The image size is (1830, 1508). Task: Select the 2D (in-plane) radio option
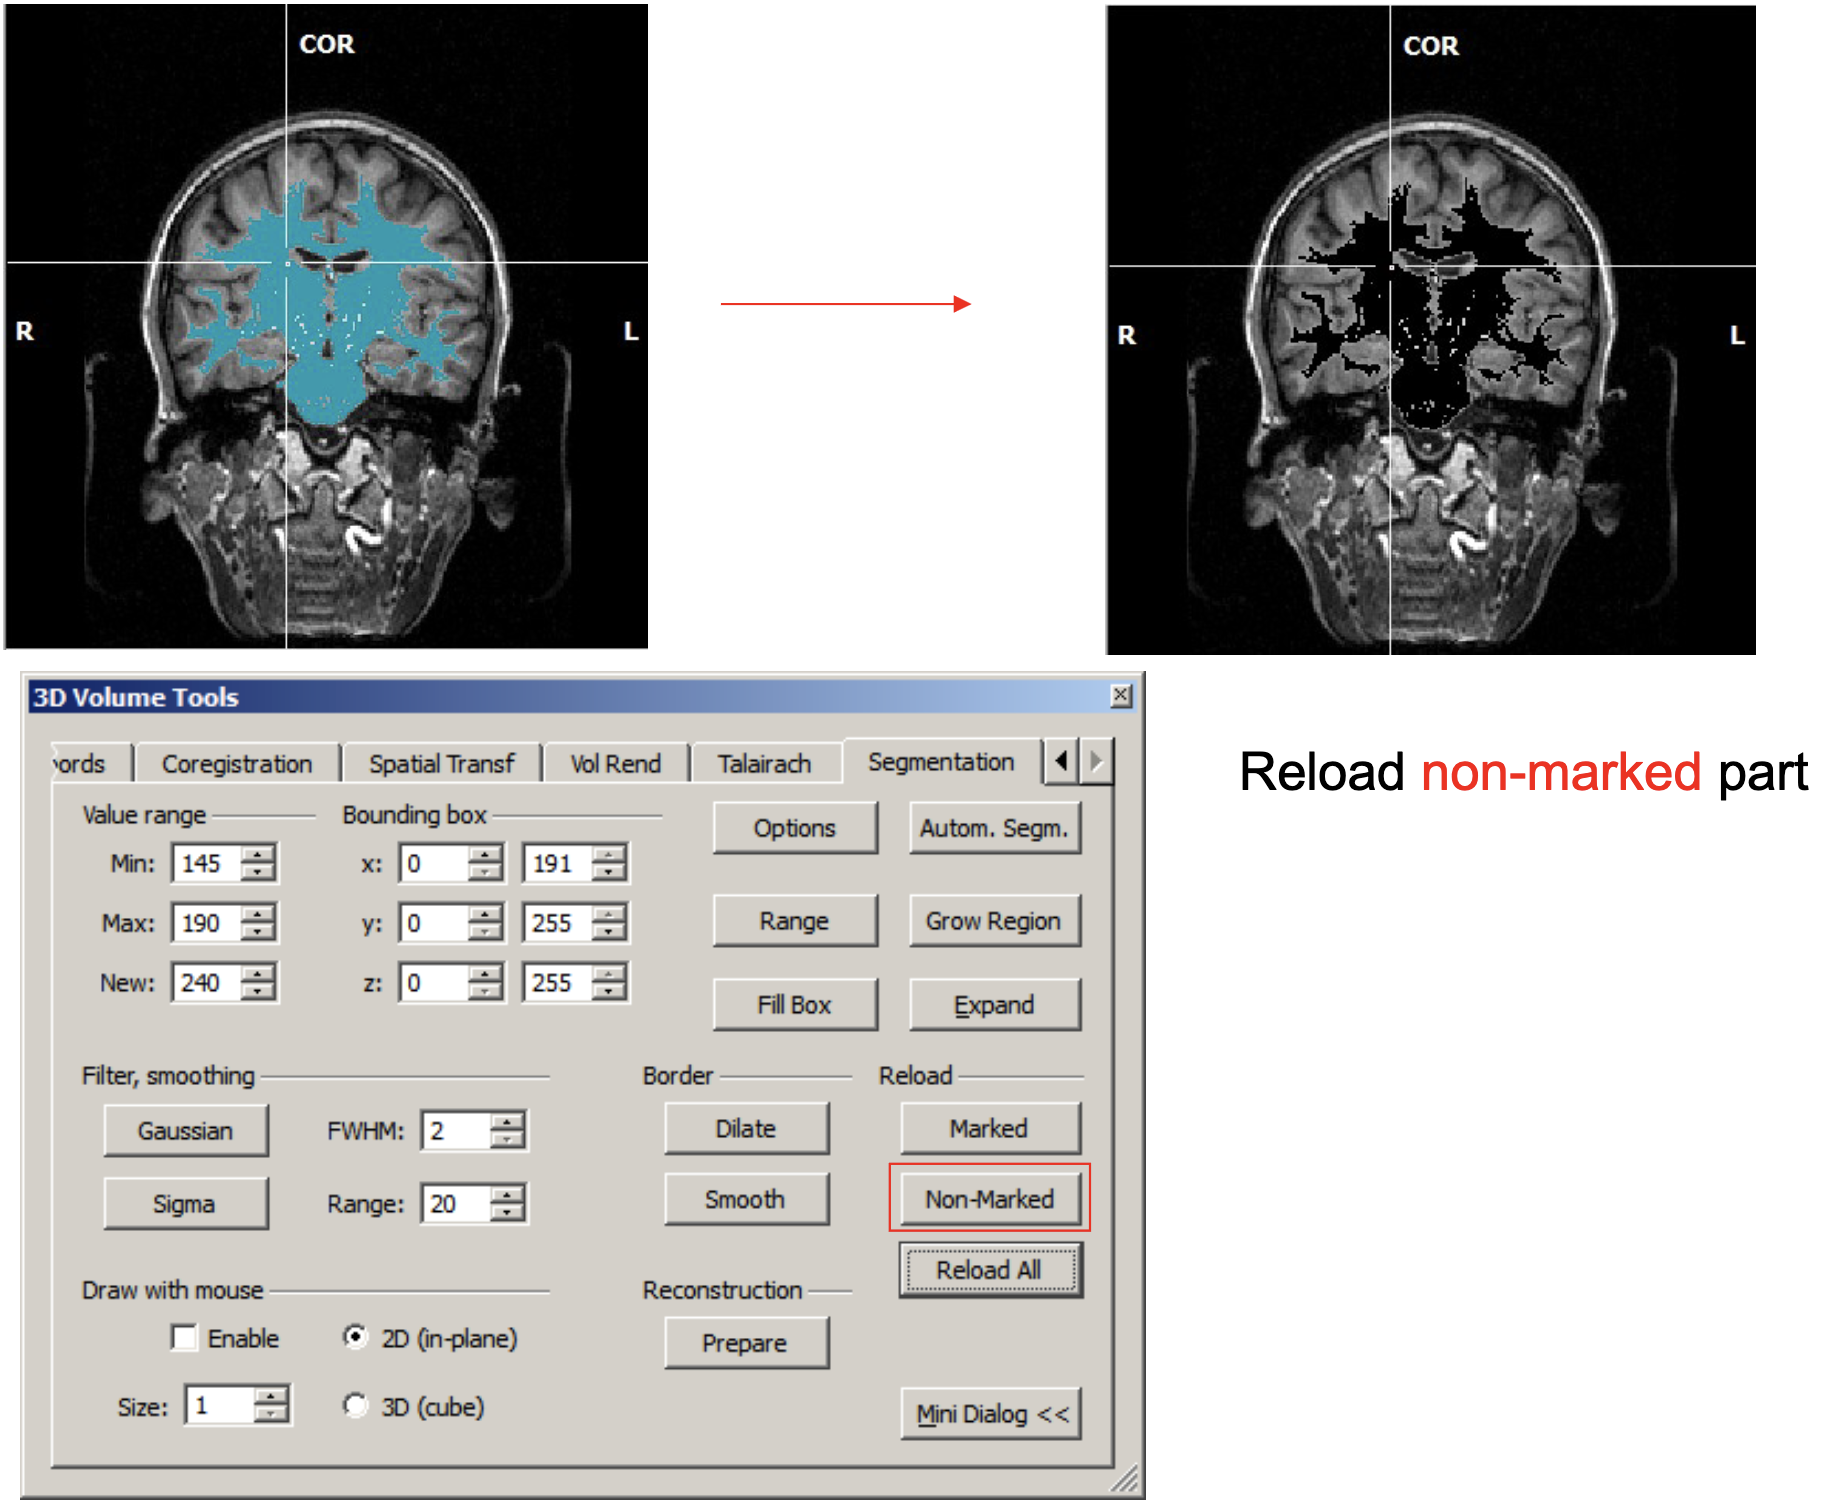tap(355, 1337)
